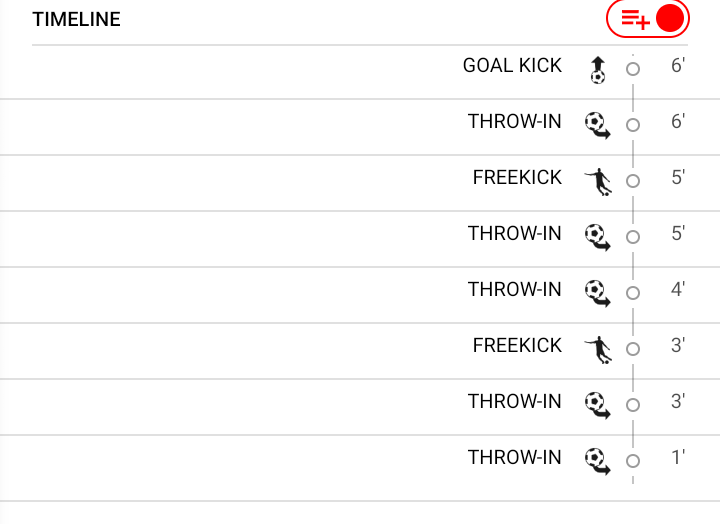720x524 pixels.
Task: Open the GOAL KICK event label
Action: pyautogui.click(x=512, y=66)
